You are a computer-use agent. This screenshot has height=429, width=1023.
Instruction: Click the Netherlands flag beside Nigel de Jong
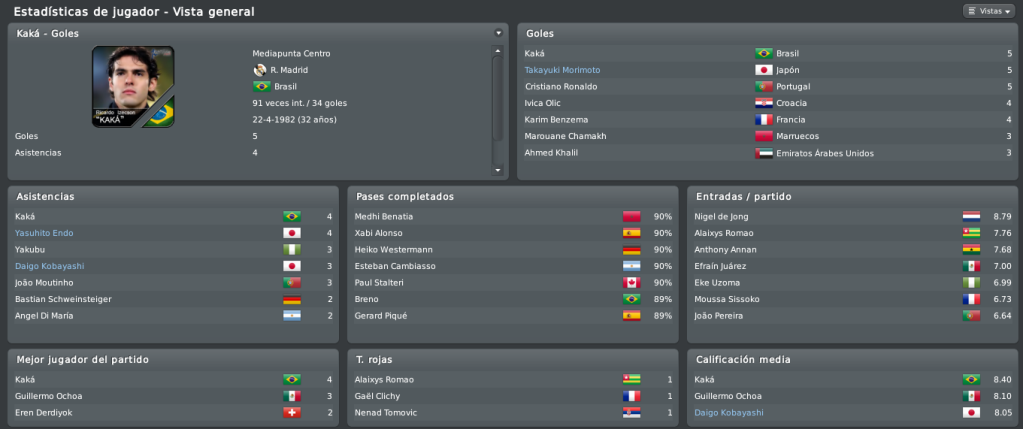click(x=971, y=216)
